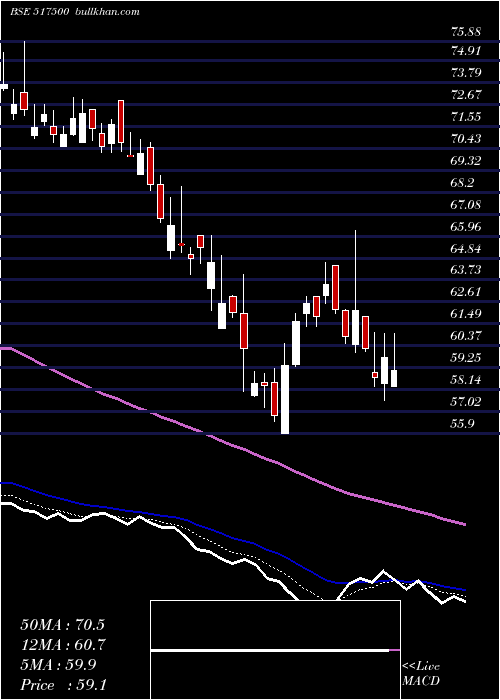
Task: Click the 72.67 price axis label
Action: [x=466, y=95]
